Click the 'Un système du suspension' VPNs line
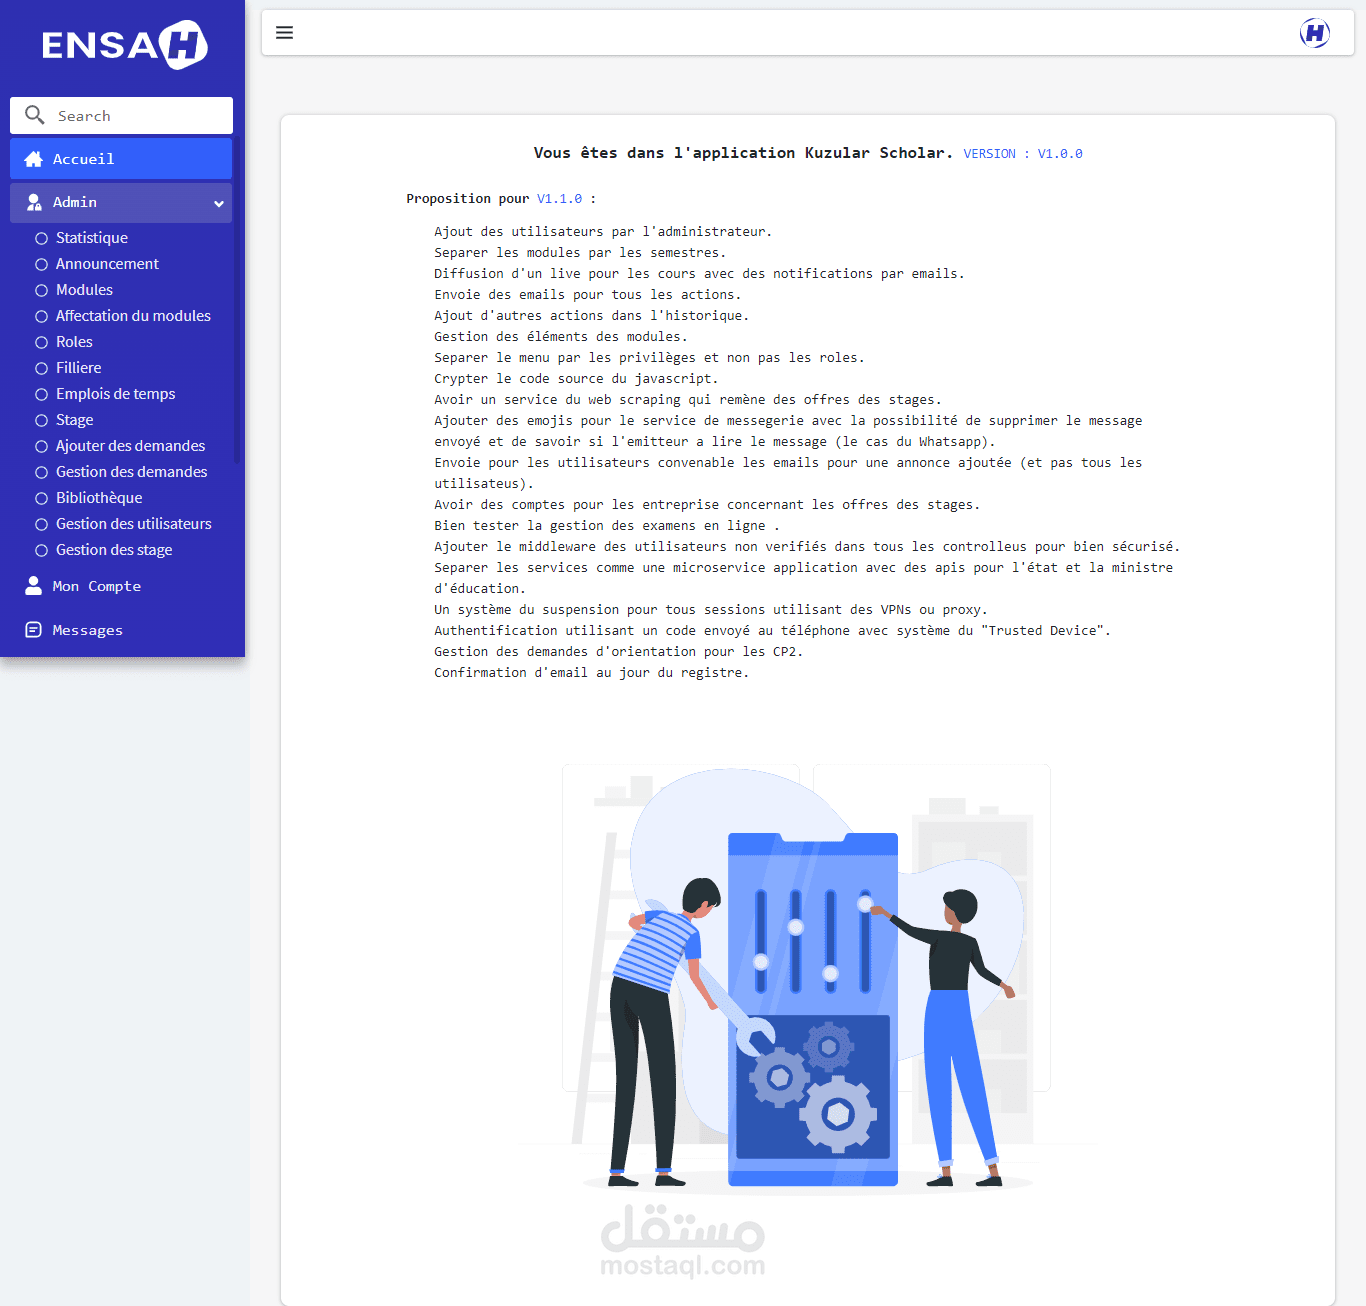1366x1306 pixels. [711, 610]
